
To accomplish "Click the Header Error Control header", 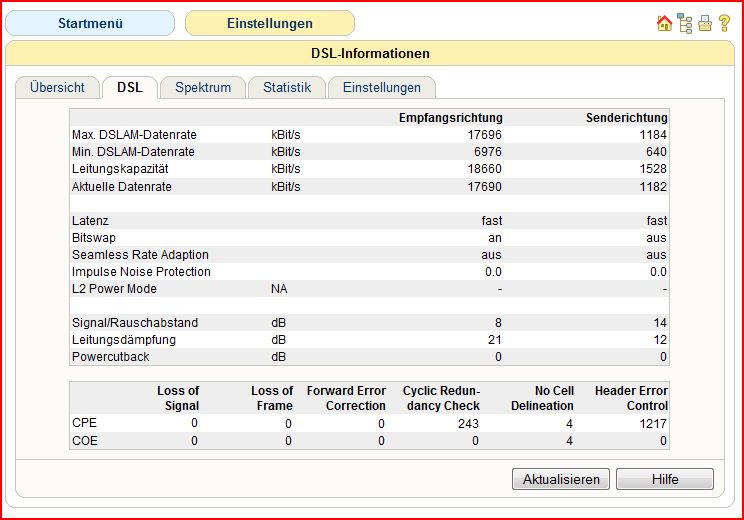I will pos(631,398).
